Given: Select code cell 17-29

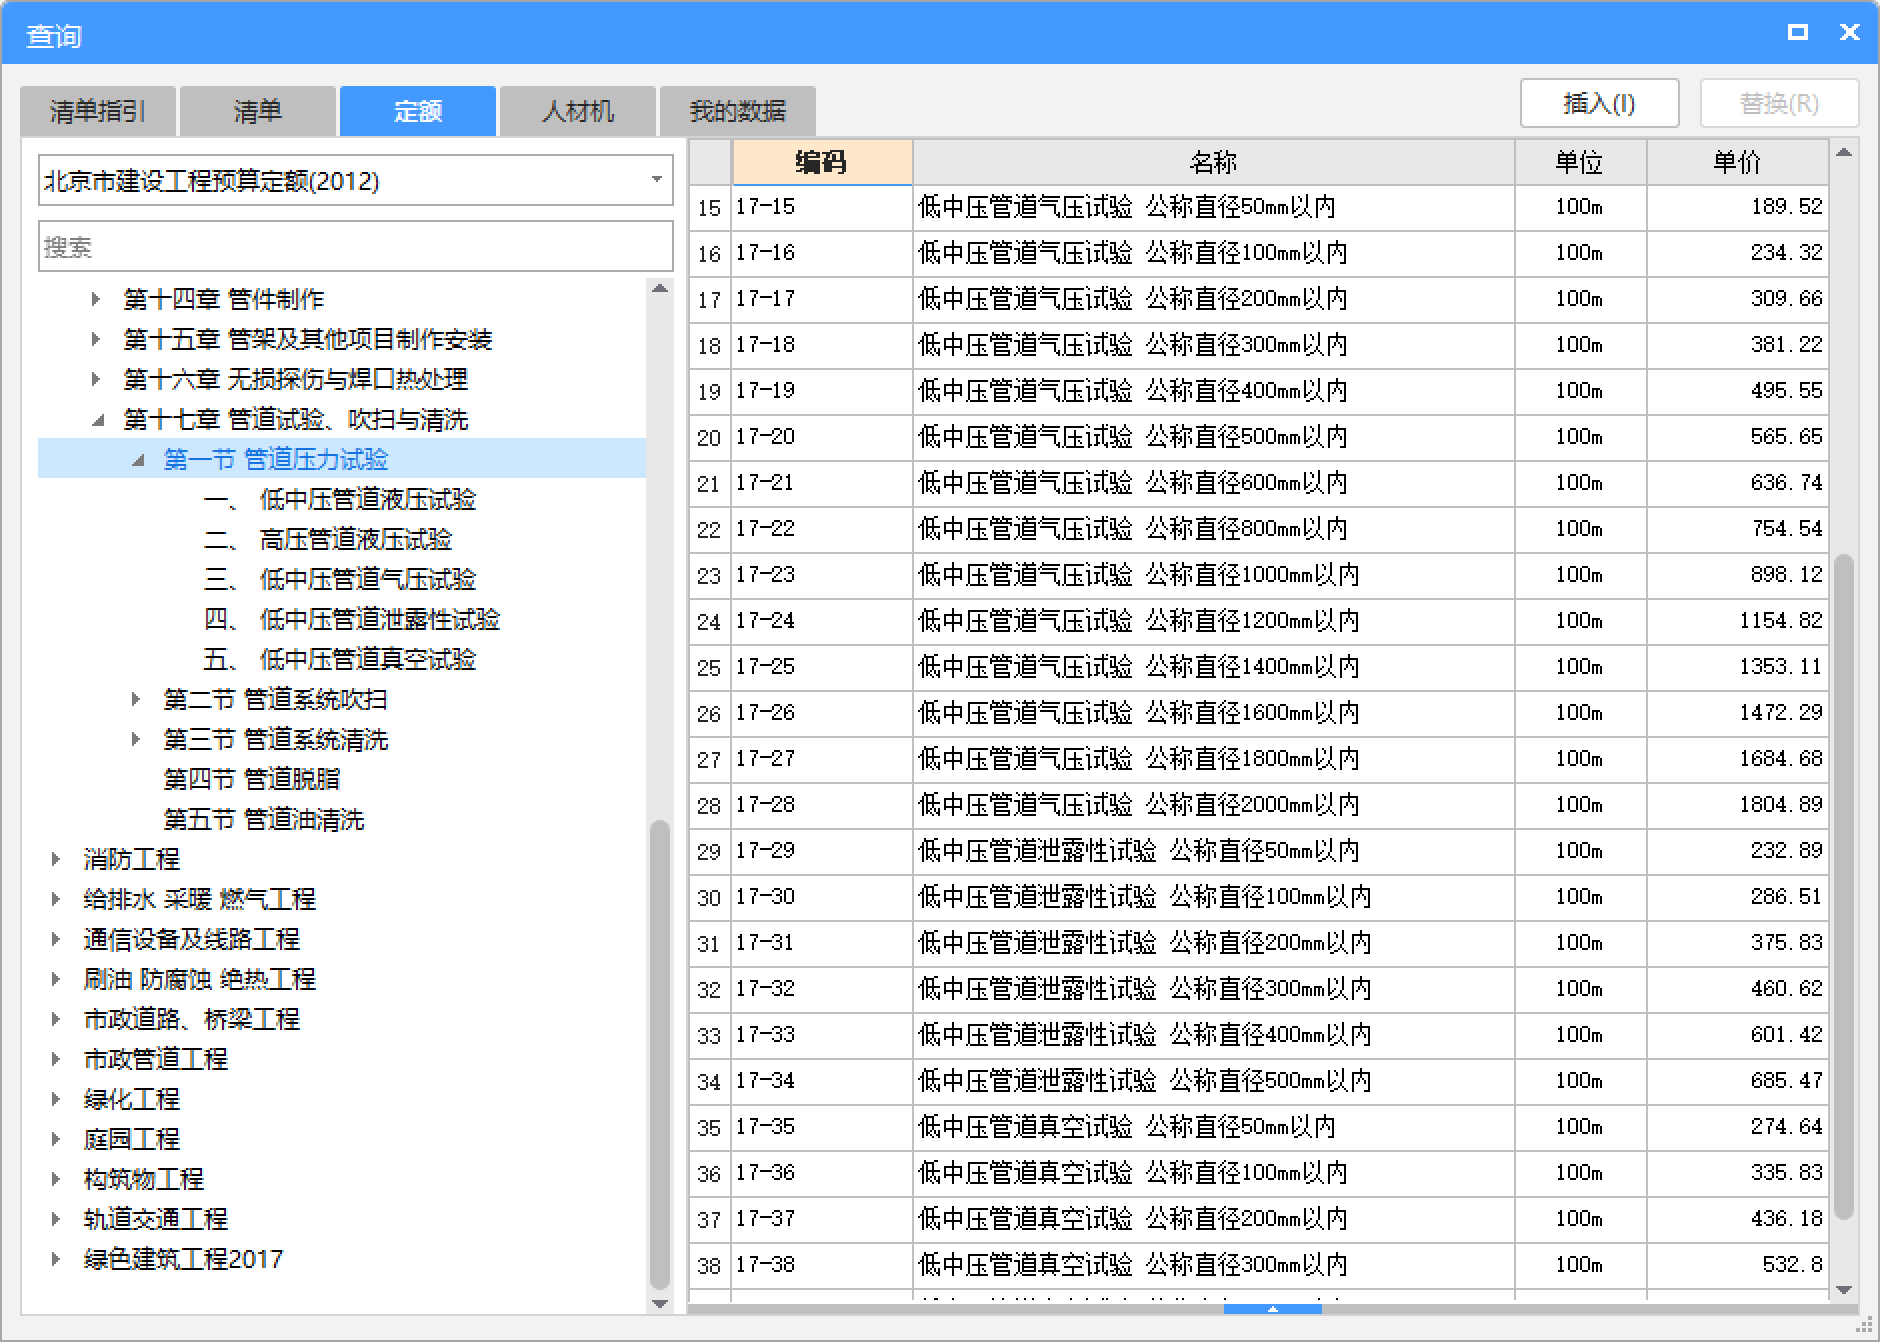Looking at the screenshot, I should [822, 851].
